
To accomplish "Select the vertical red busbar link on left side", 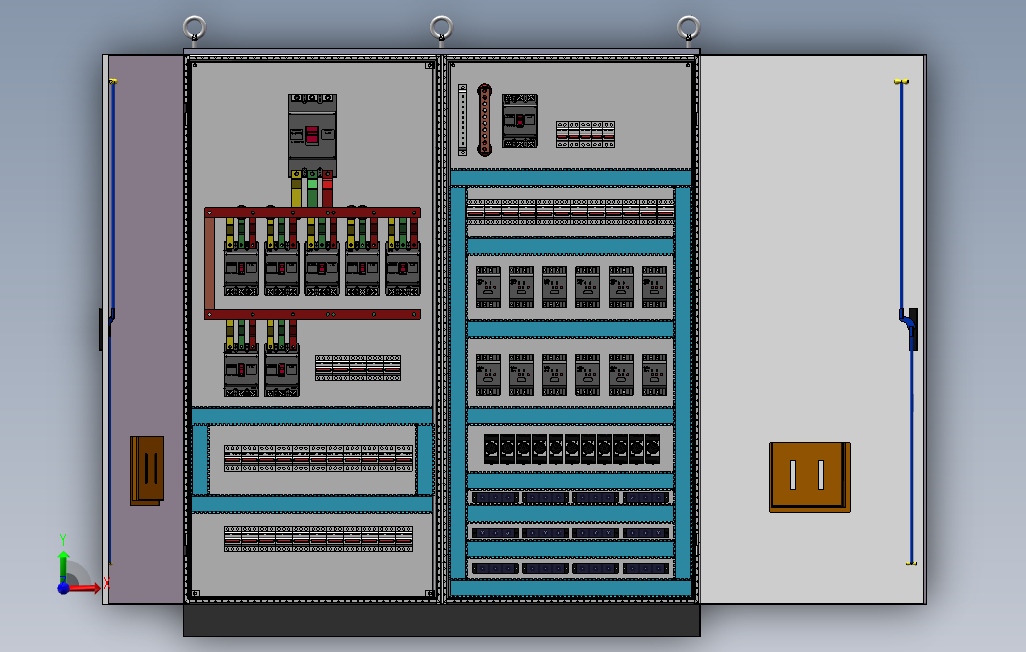I will [209, 264].
